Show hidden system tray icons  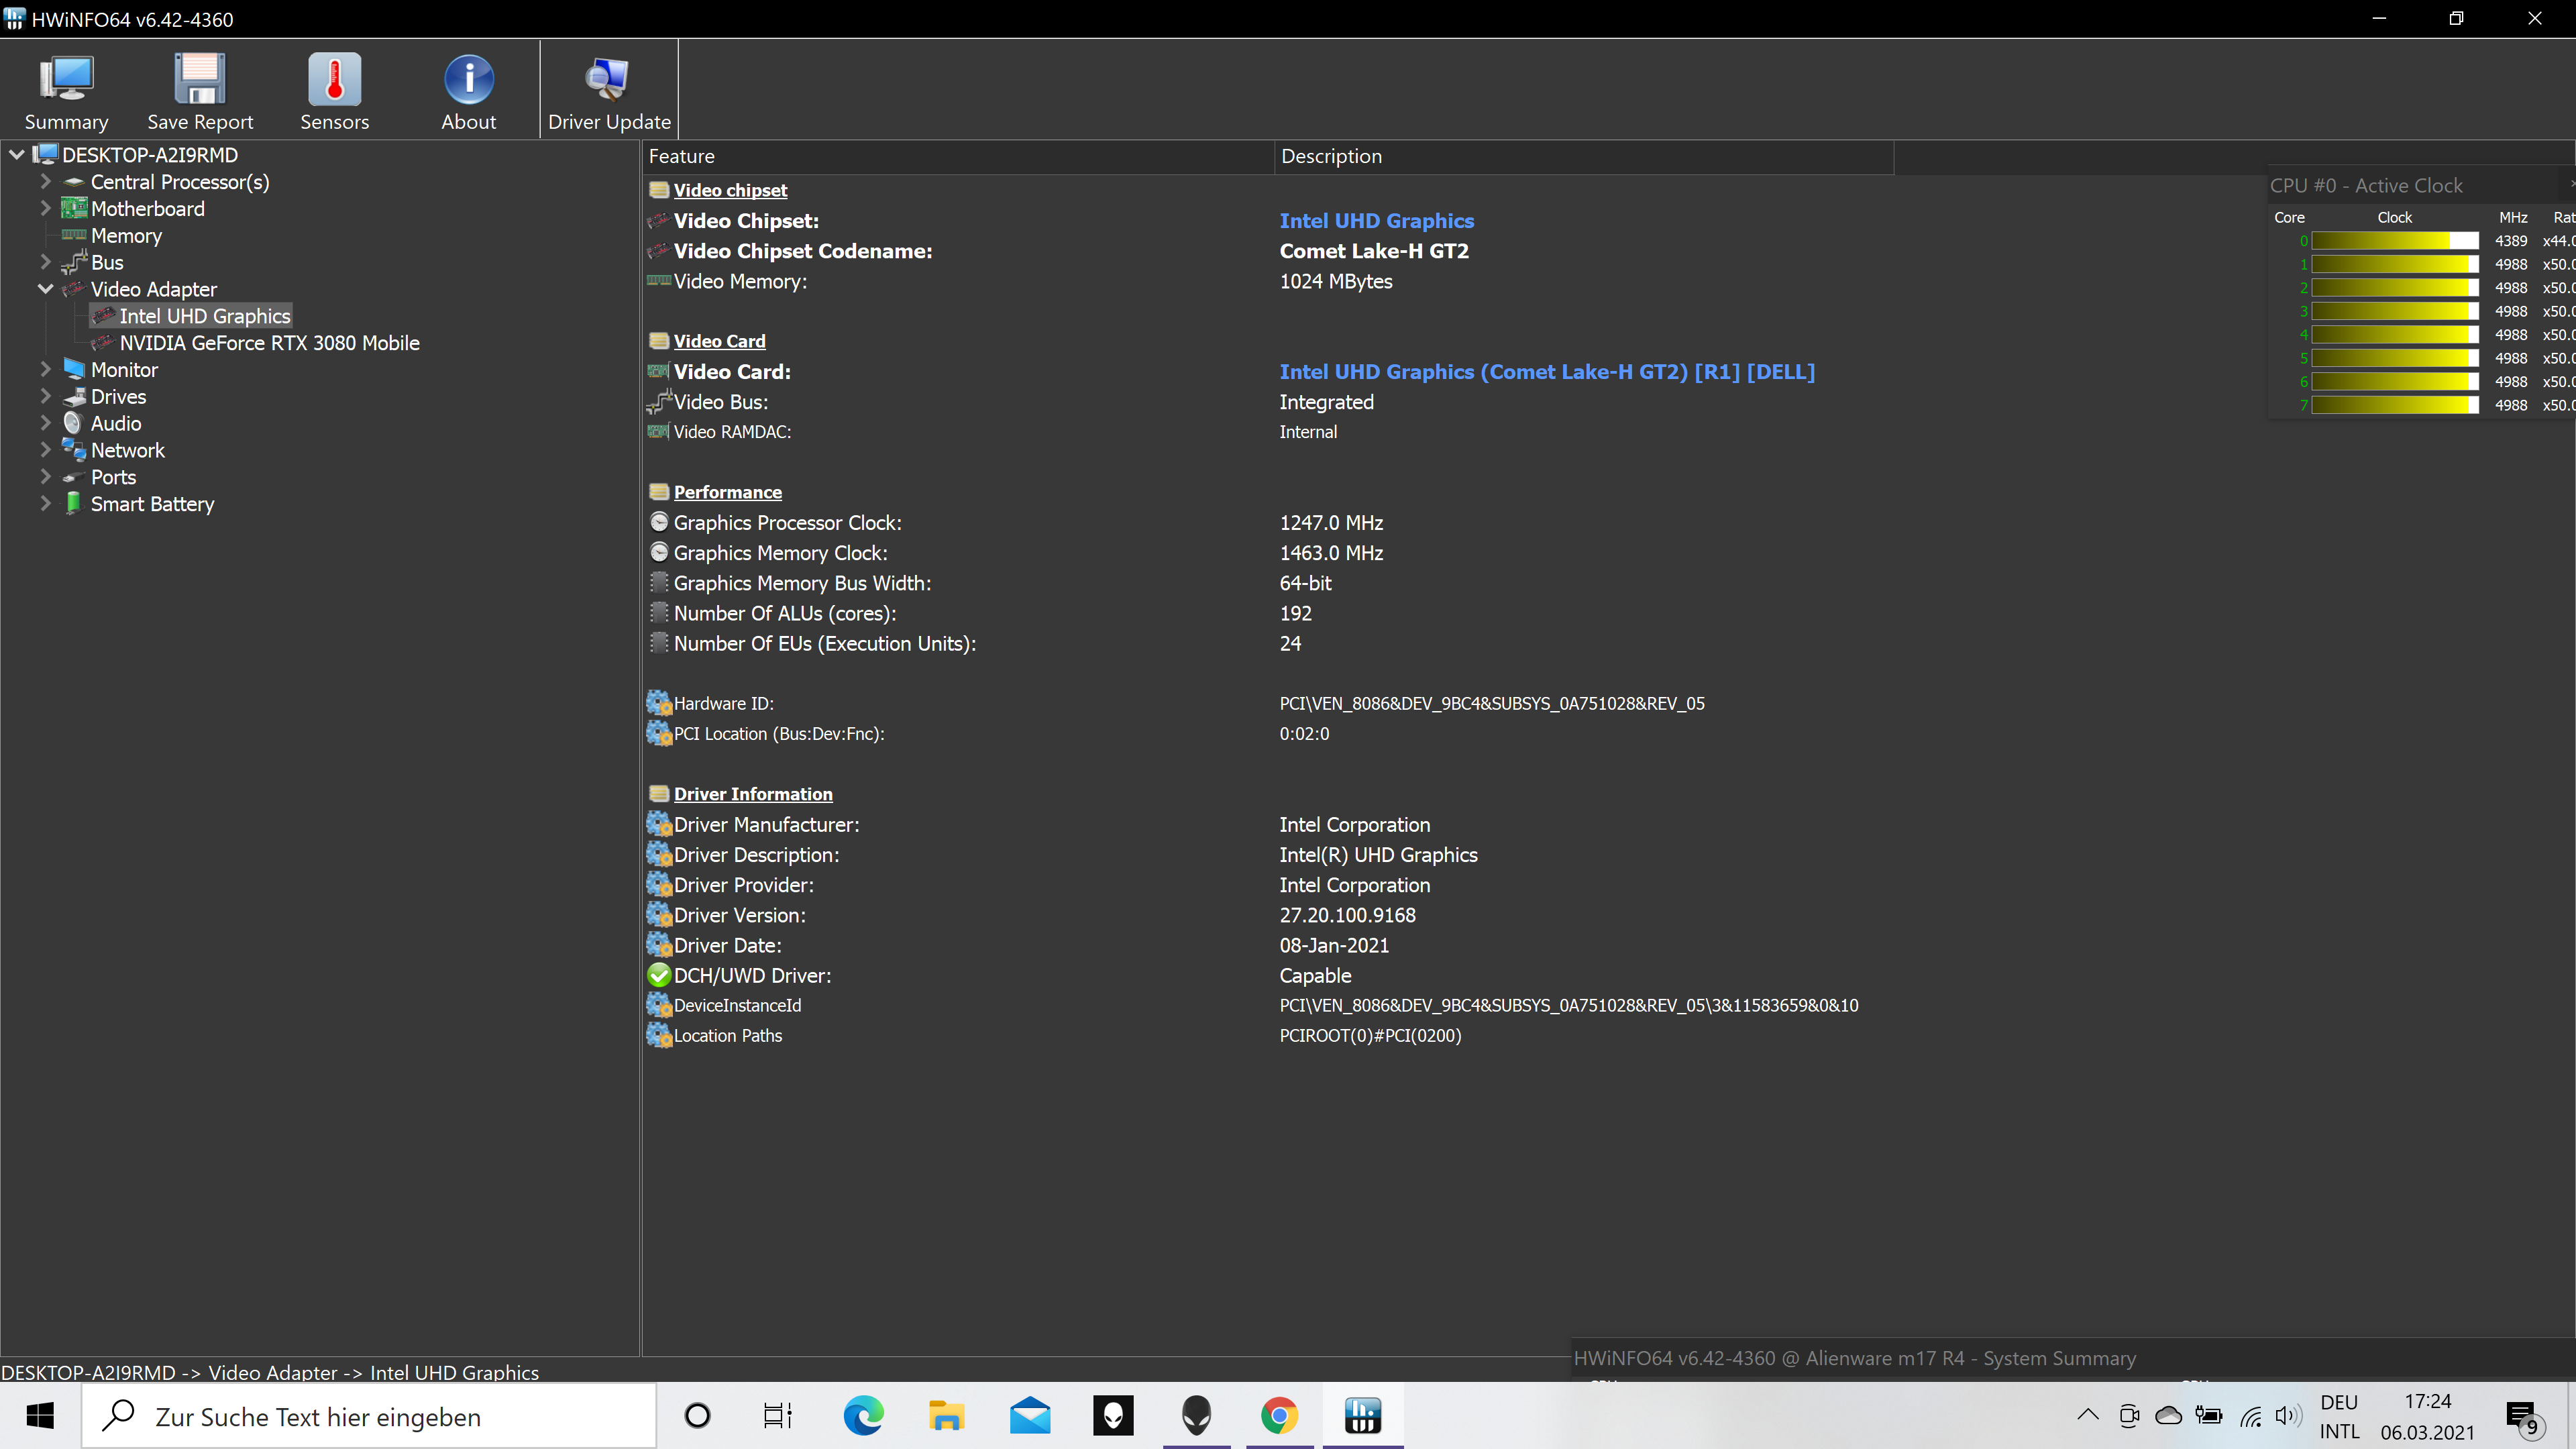click(x=2088, y=1415)
